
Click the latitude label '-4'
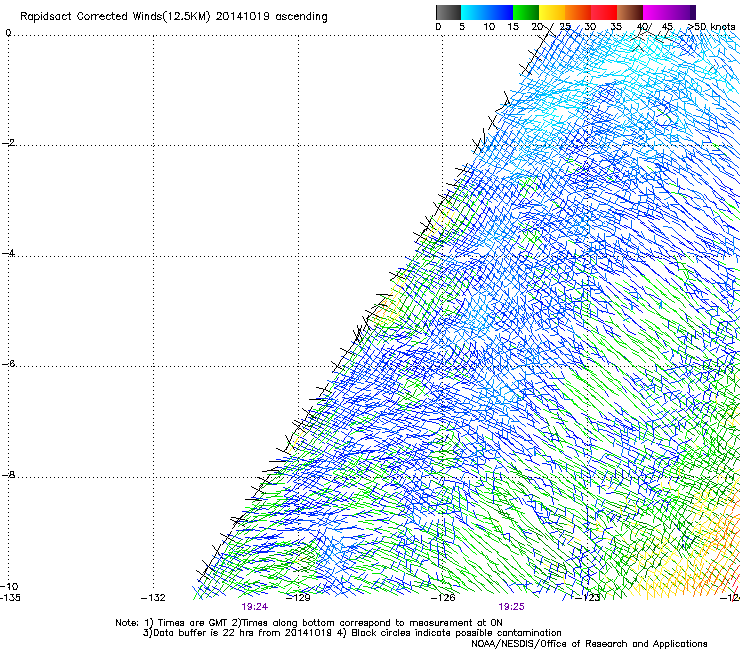pos(8,253)
